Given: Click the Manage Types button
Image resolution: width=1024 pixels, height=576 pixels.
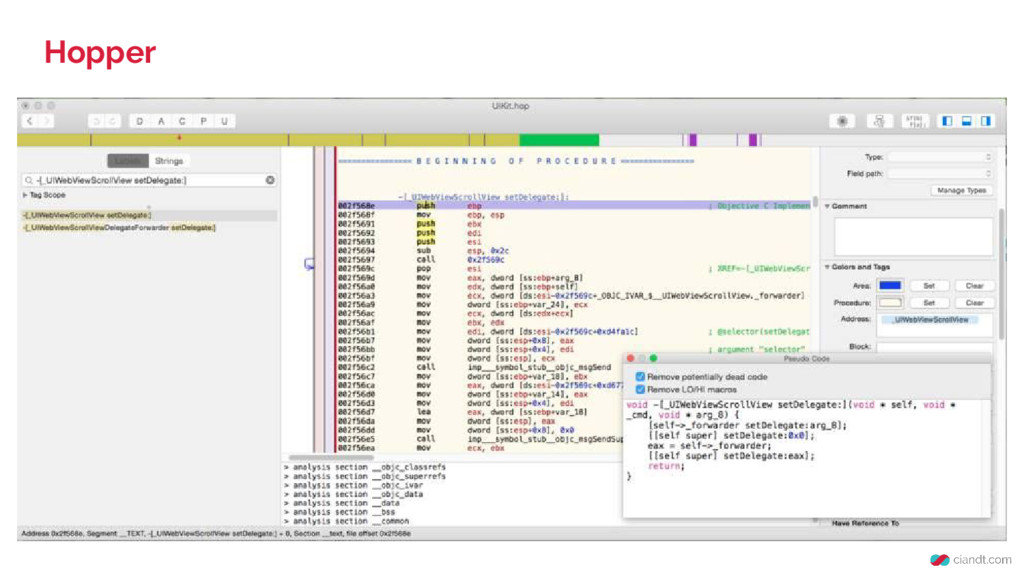Looking at the screenshot, I should coord(961,191).
